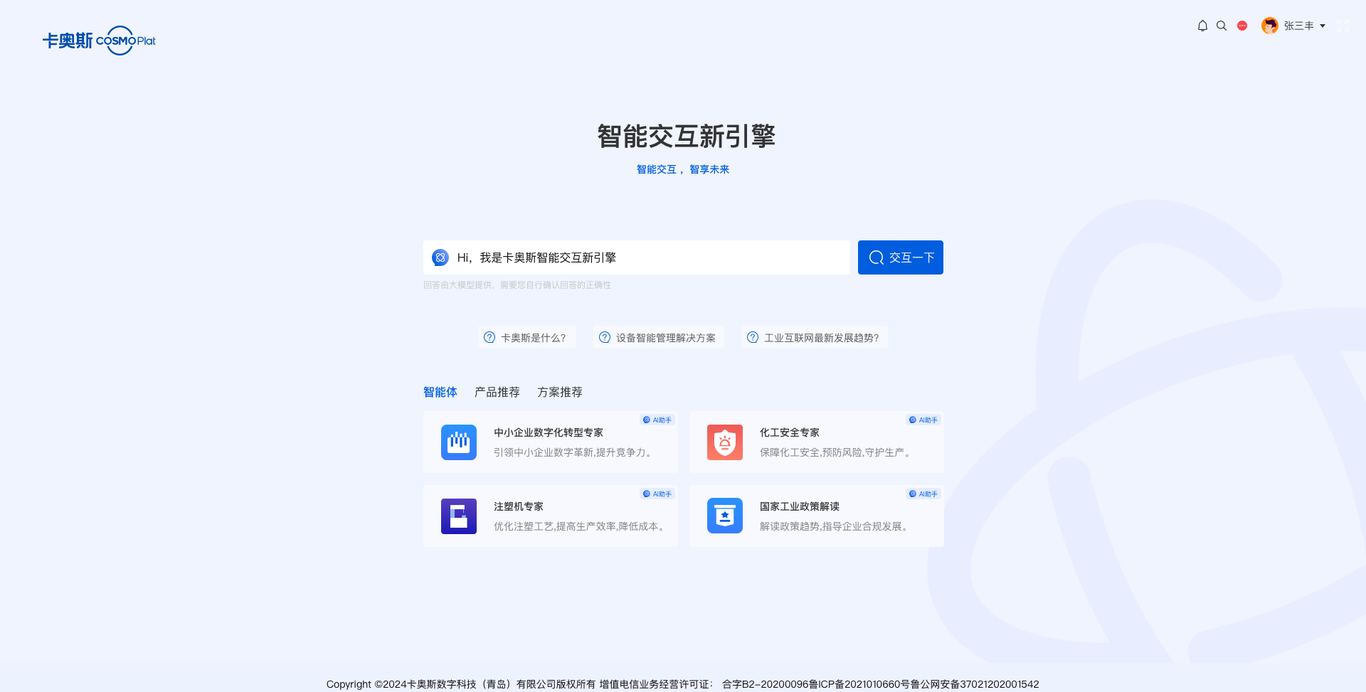Click AI助手 badge on 化工安全专家 card
The height and width of the screenshot is (692, 1366).
click(924, 420)
